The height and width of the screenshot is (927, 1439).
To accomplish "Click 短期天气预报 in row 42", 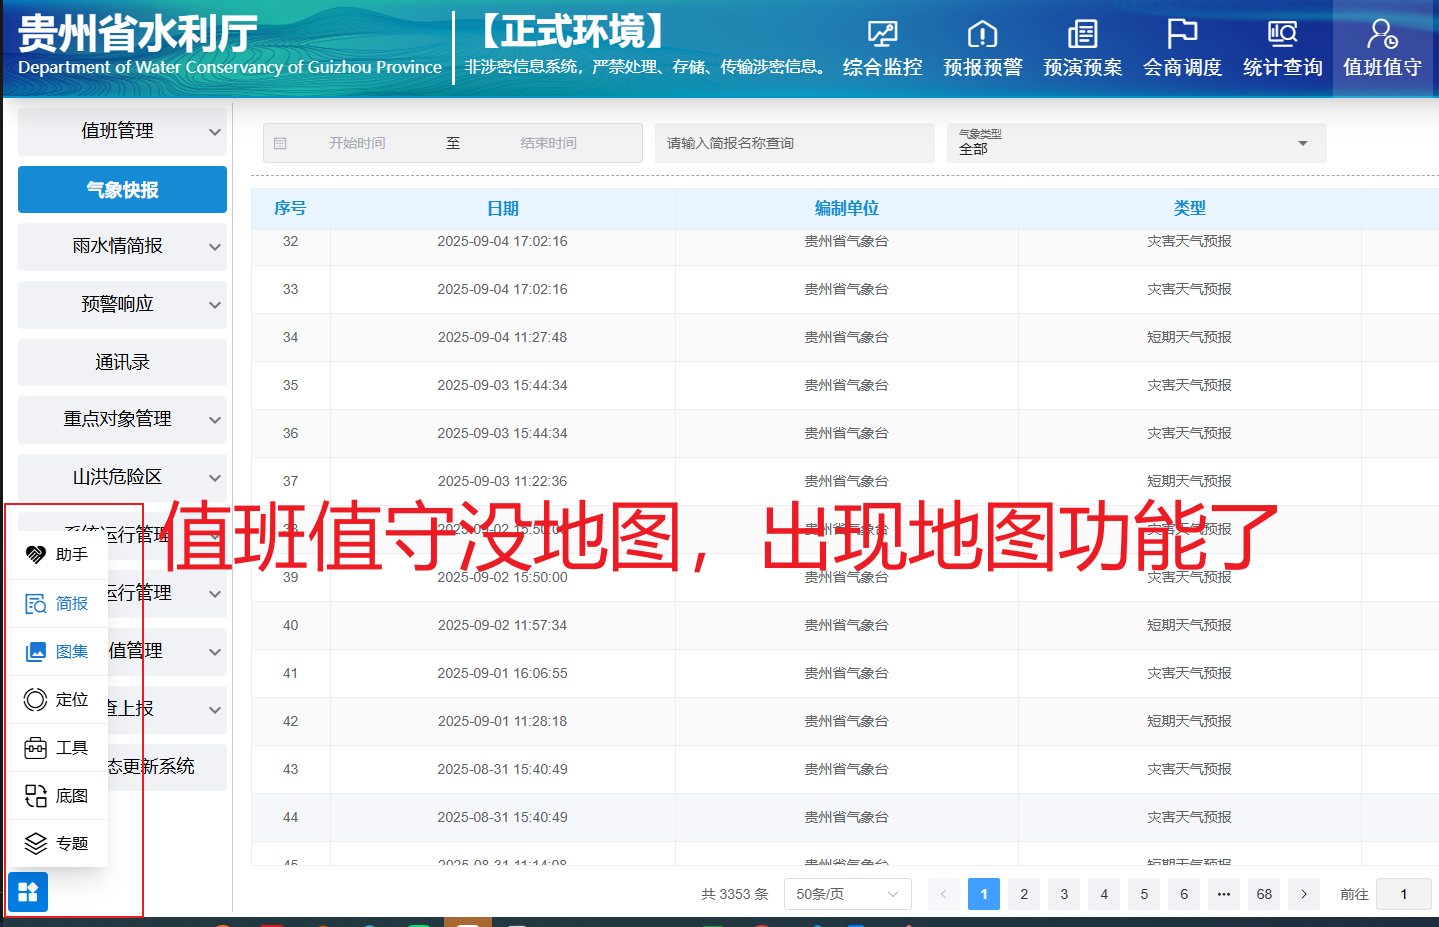I will click(1189, 721).
